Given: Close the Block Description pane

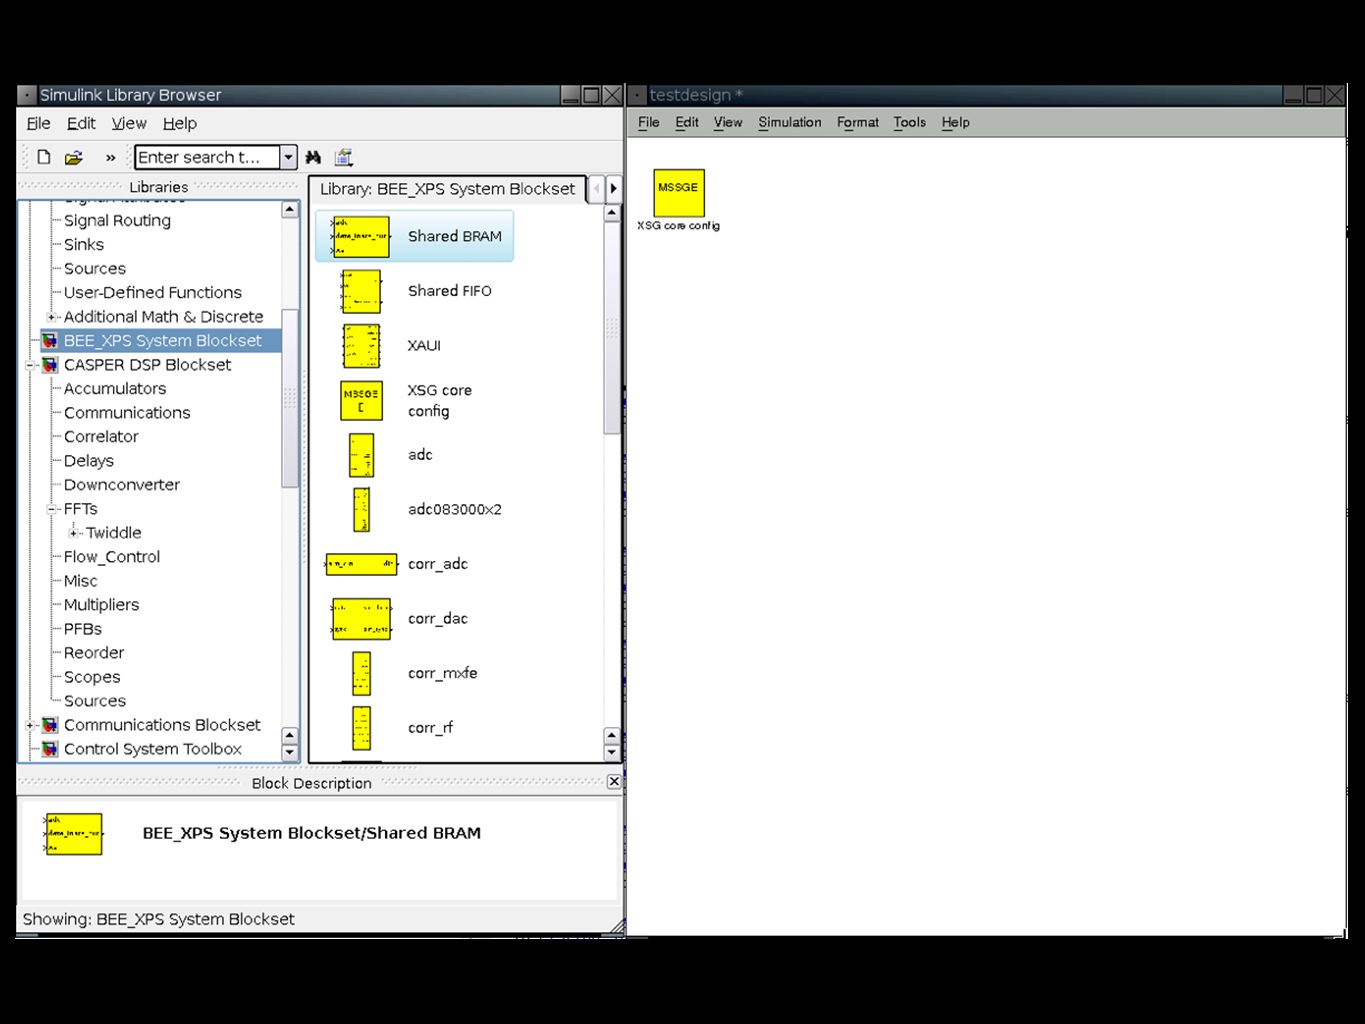Looking at the screenshot, I should pos(614,782).
